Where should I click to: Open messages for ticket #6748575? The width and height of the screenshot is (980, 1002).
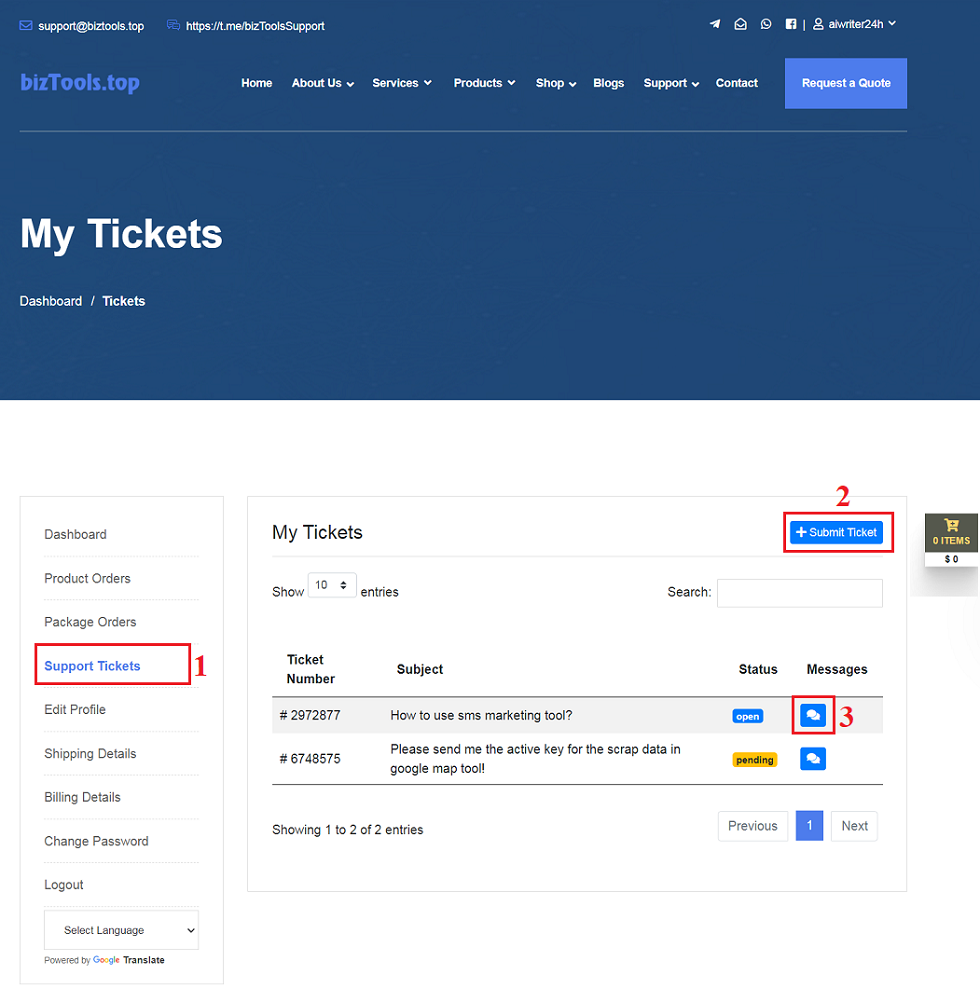click(813, 759)
